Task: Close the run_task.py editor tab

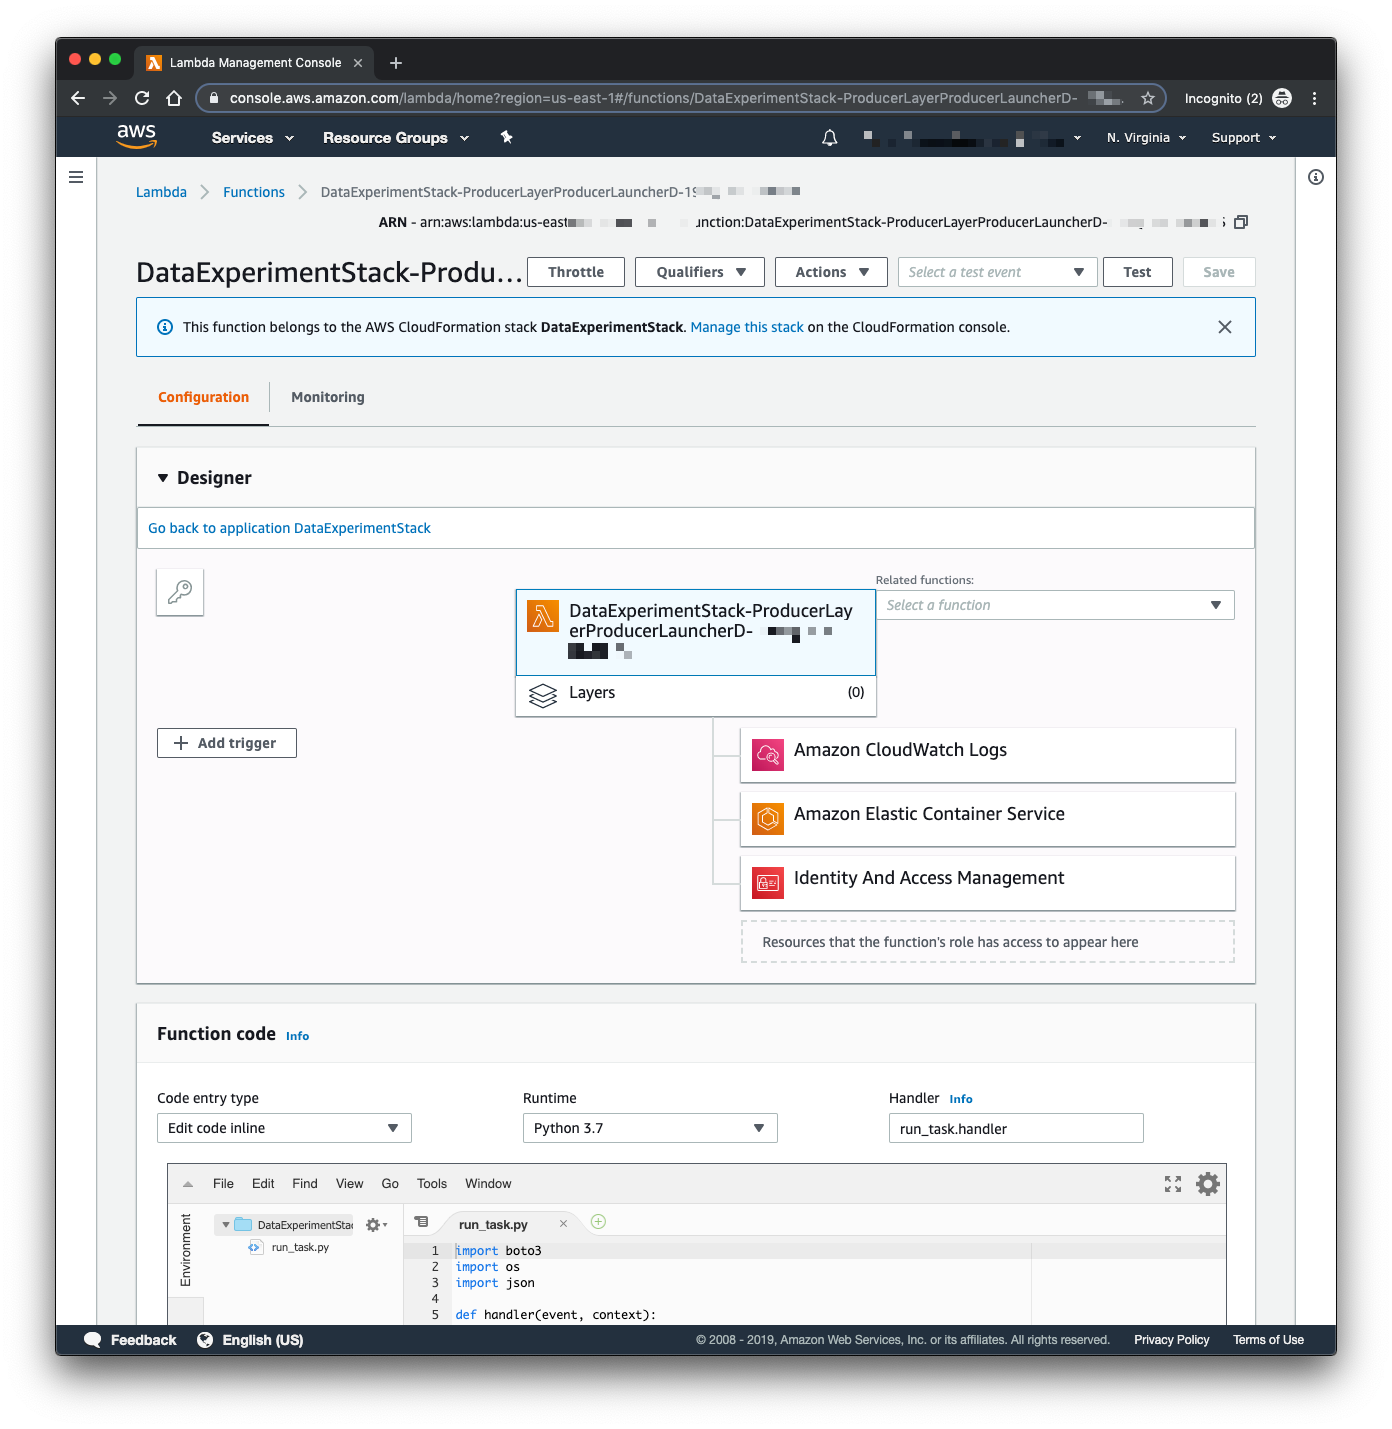Action: pos(563,1224)
